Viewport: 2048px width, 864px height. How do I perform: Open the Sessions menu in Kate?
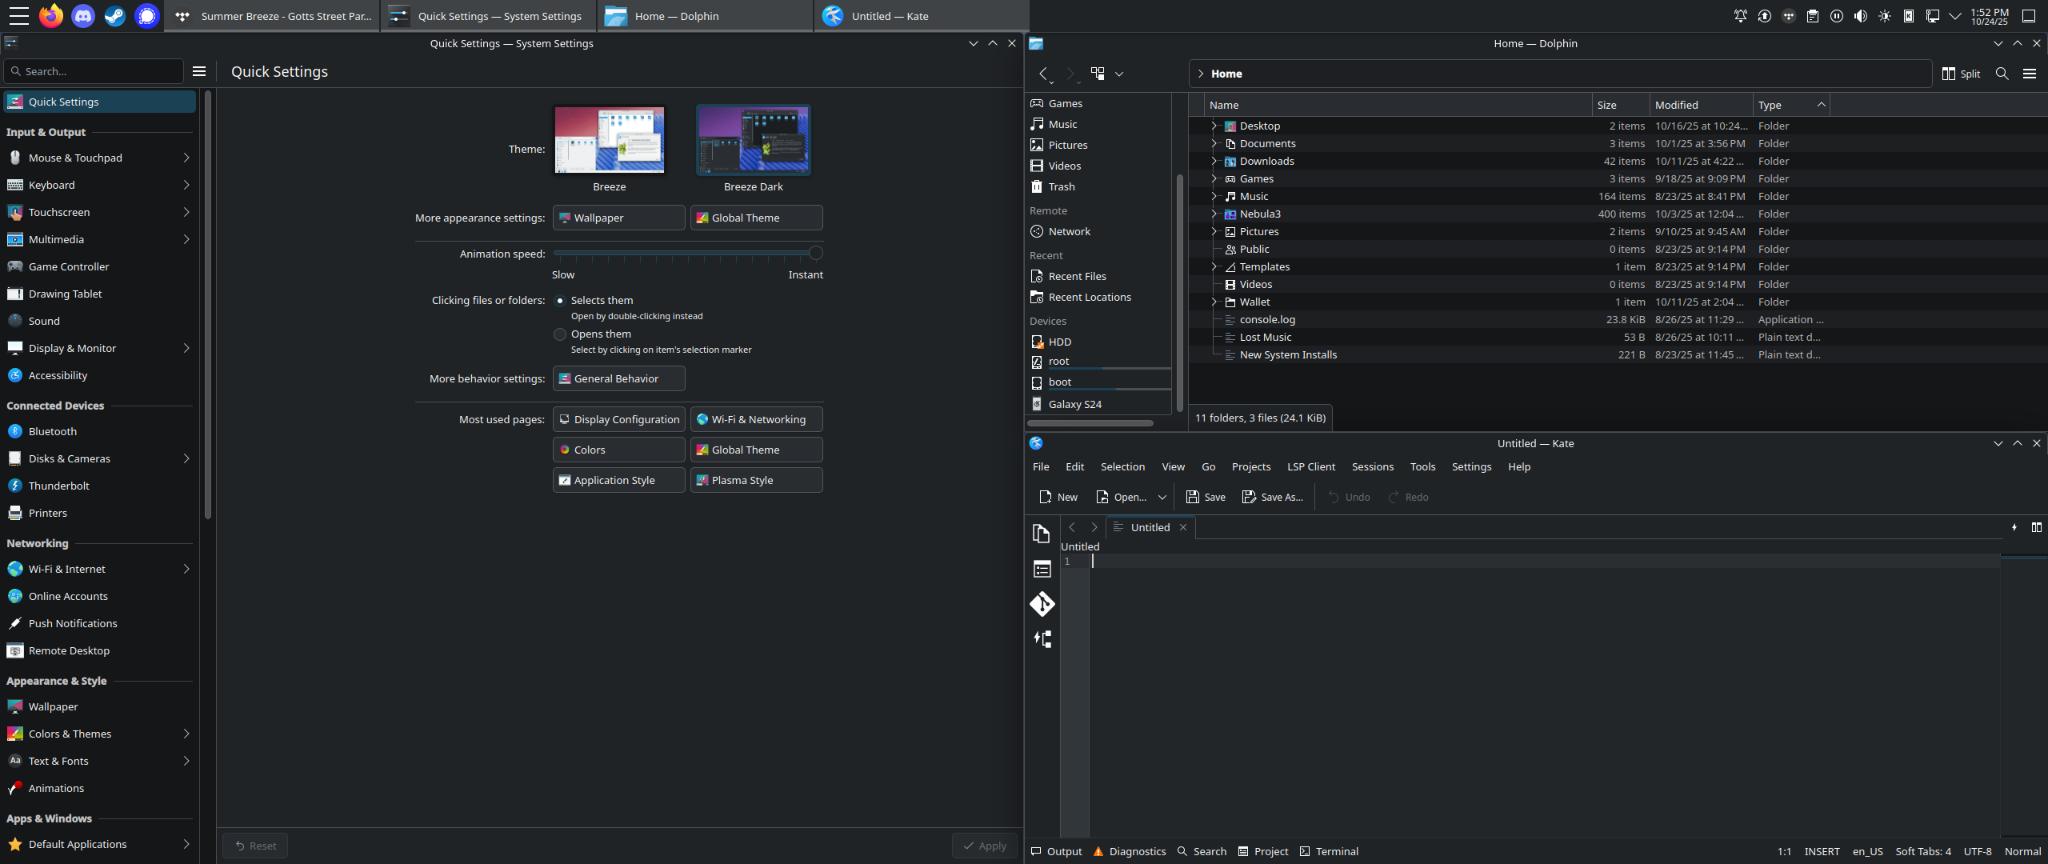1372,467
